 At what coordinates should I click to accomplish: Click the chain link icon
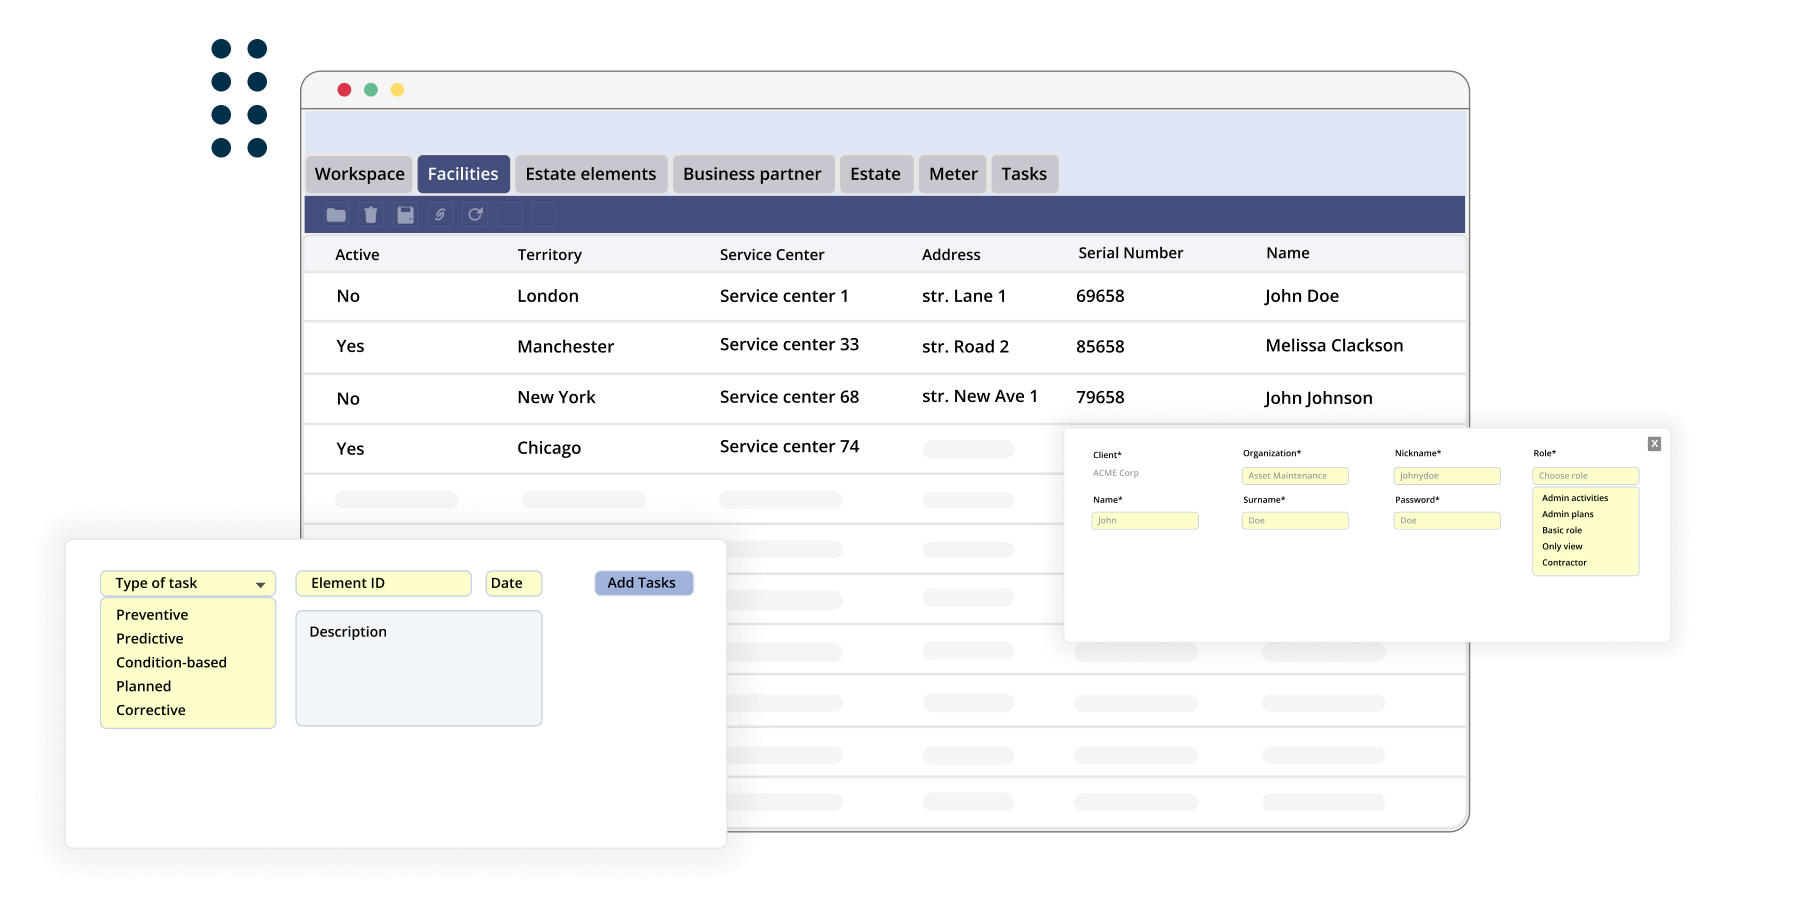tap(440, 215)
